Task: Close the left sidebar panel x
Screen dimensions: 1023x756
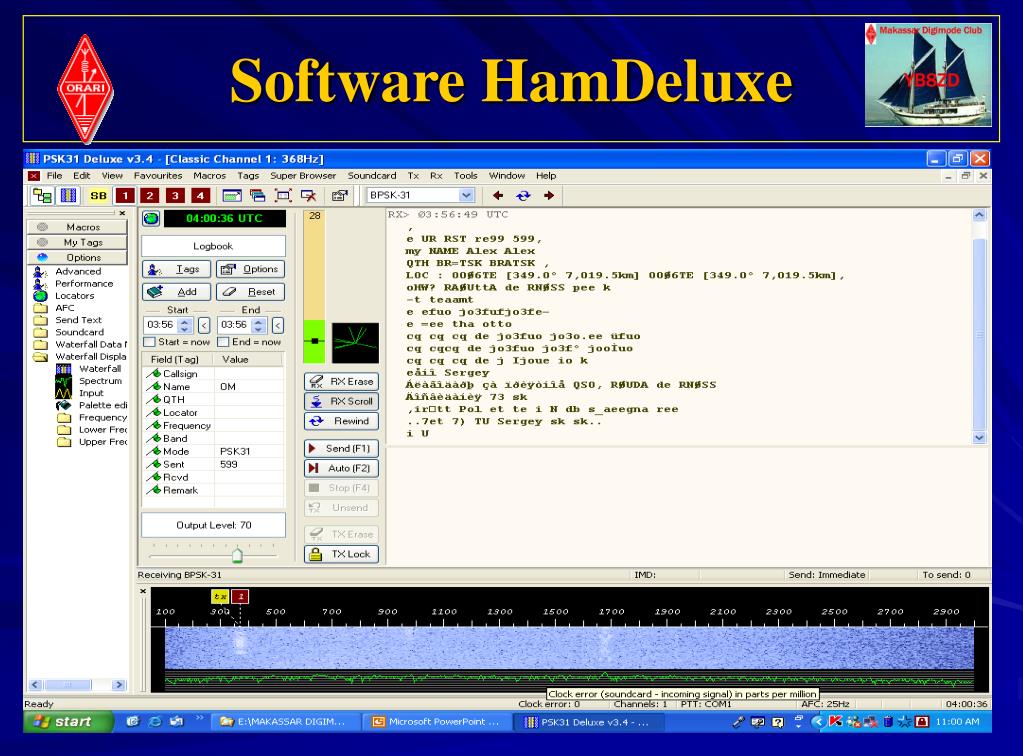Action: [x=122, y=213]
